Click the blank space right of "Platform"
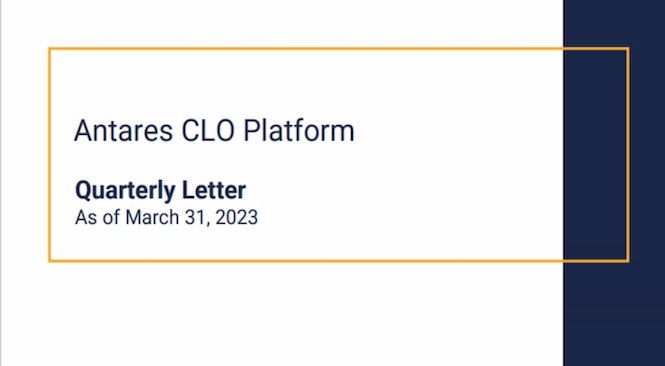665x366 pixels. coord(458,131)
